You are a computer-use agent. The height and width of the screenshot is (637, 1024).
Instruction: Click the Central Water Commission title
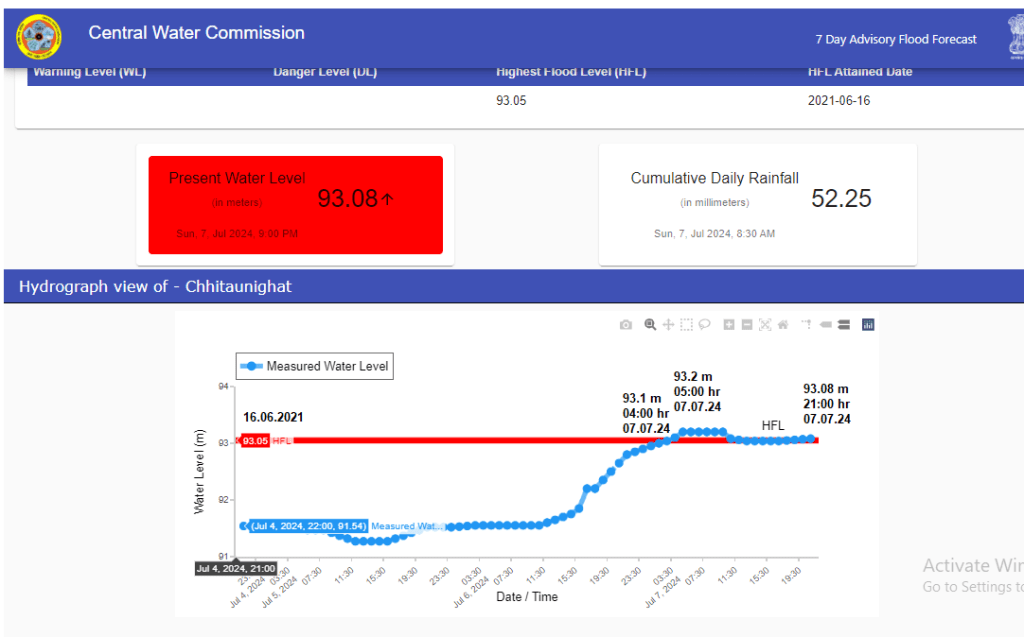[196, 33]
